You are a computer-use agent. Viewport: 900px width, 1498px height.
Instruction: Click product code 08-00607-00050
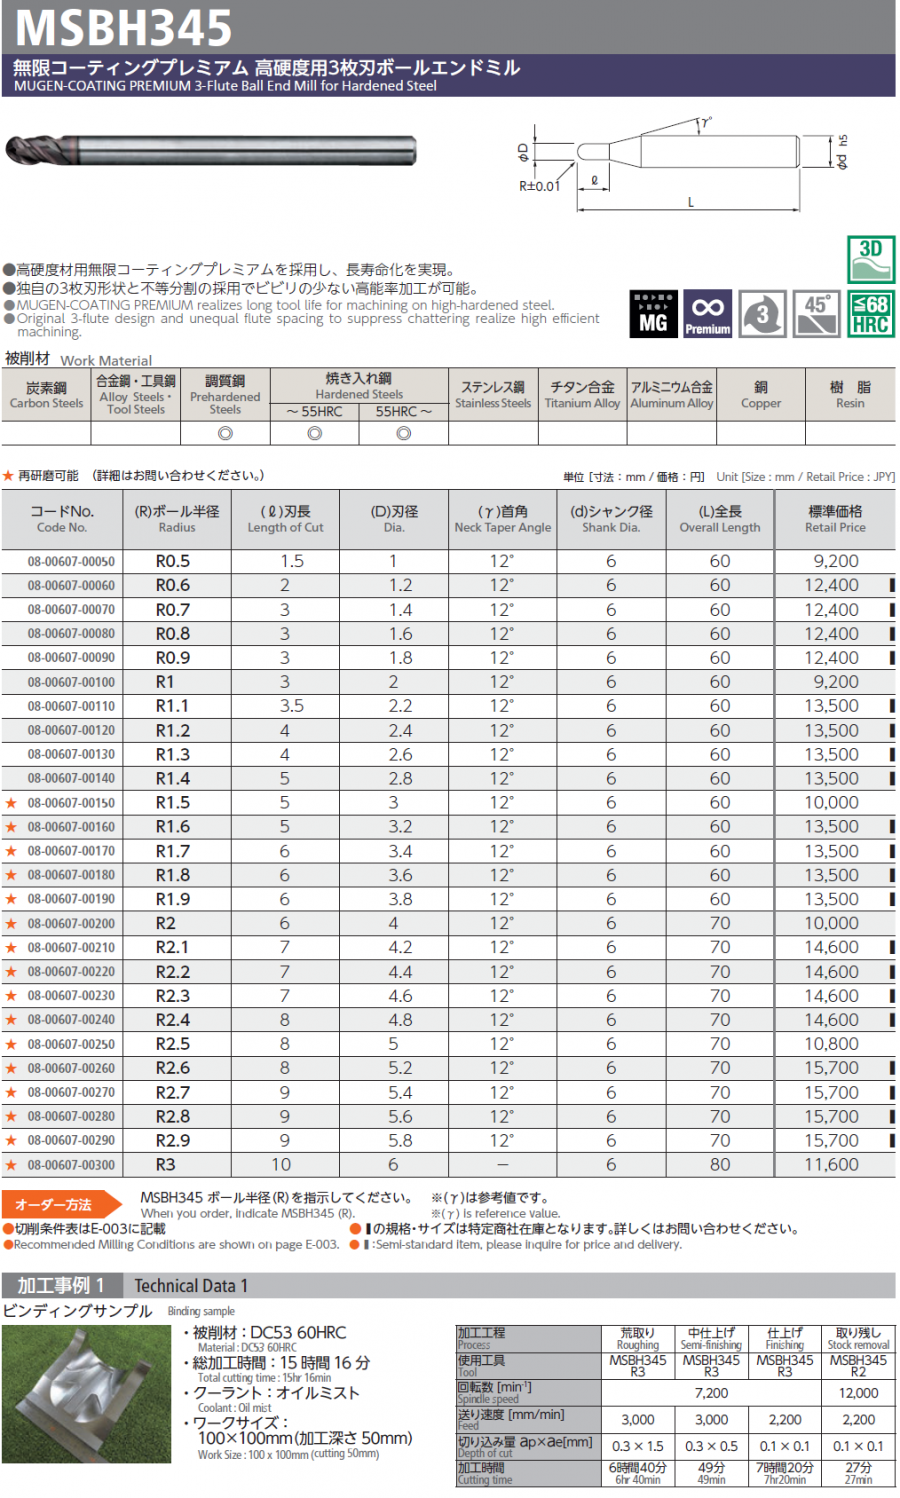click(71, 562)
